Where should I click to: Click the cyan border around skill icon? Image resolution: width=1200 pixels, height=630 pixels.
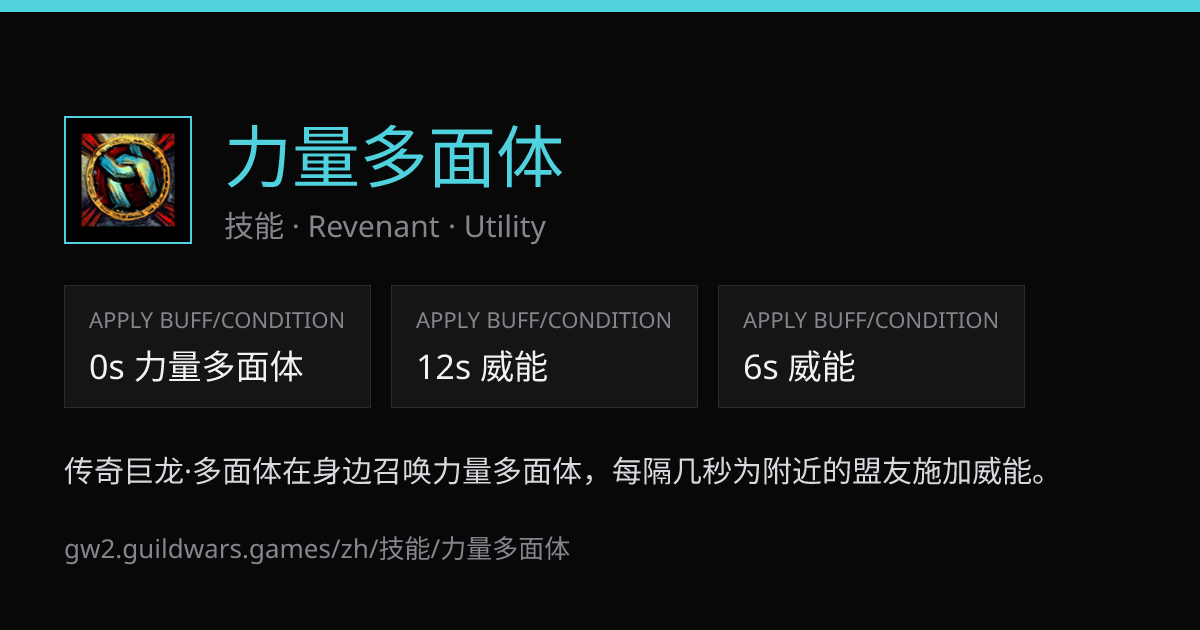point(128,118)
